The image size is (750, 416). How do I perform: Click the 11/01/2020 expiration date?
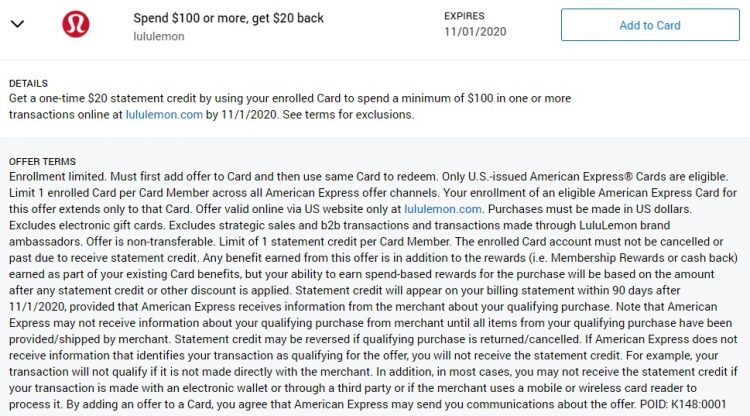click(x=475, y=32)
